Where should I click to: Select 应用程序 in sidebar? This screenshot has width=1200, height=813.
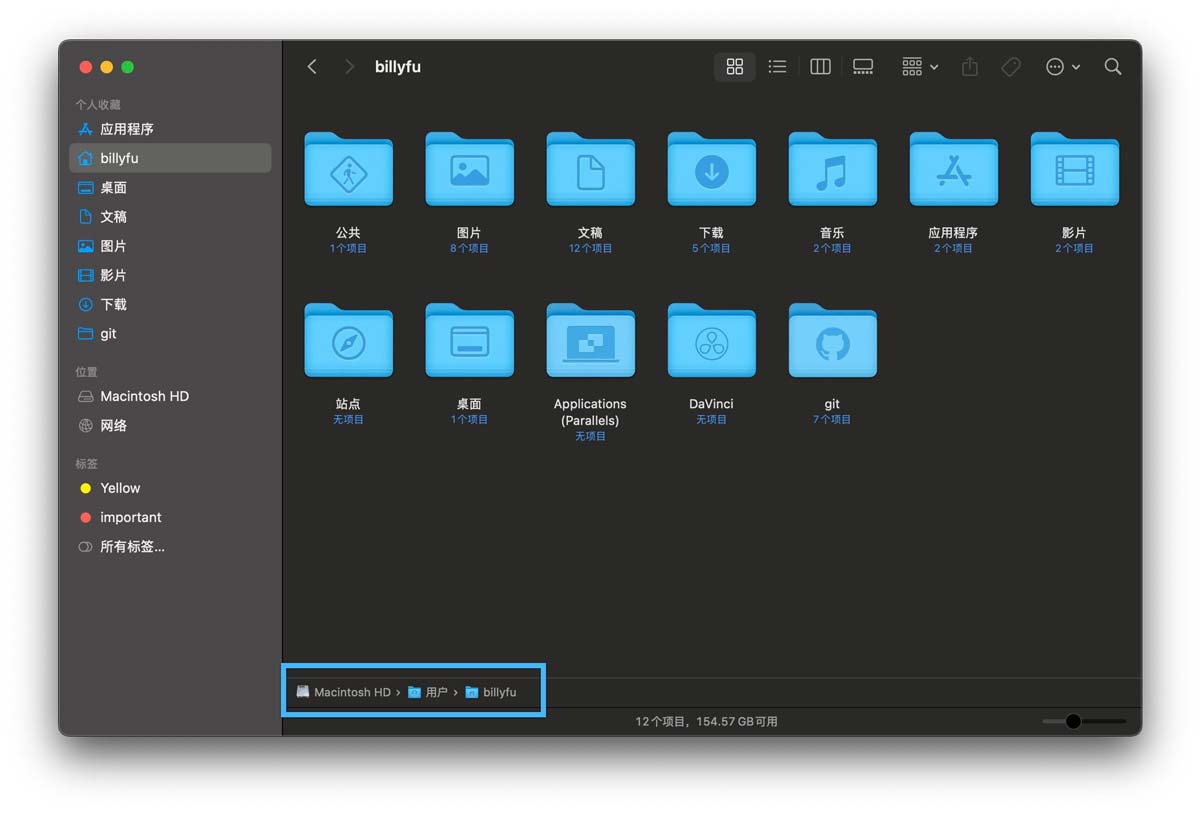click(126, 129)
